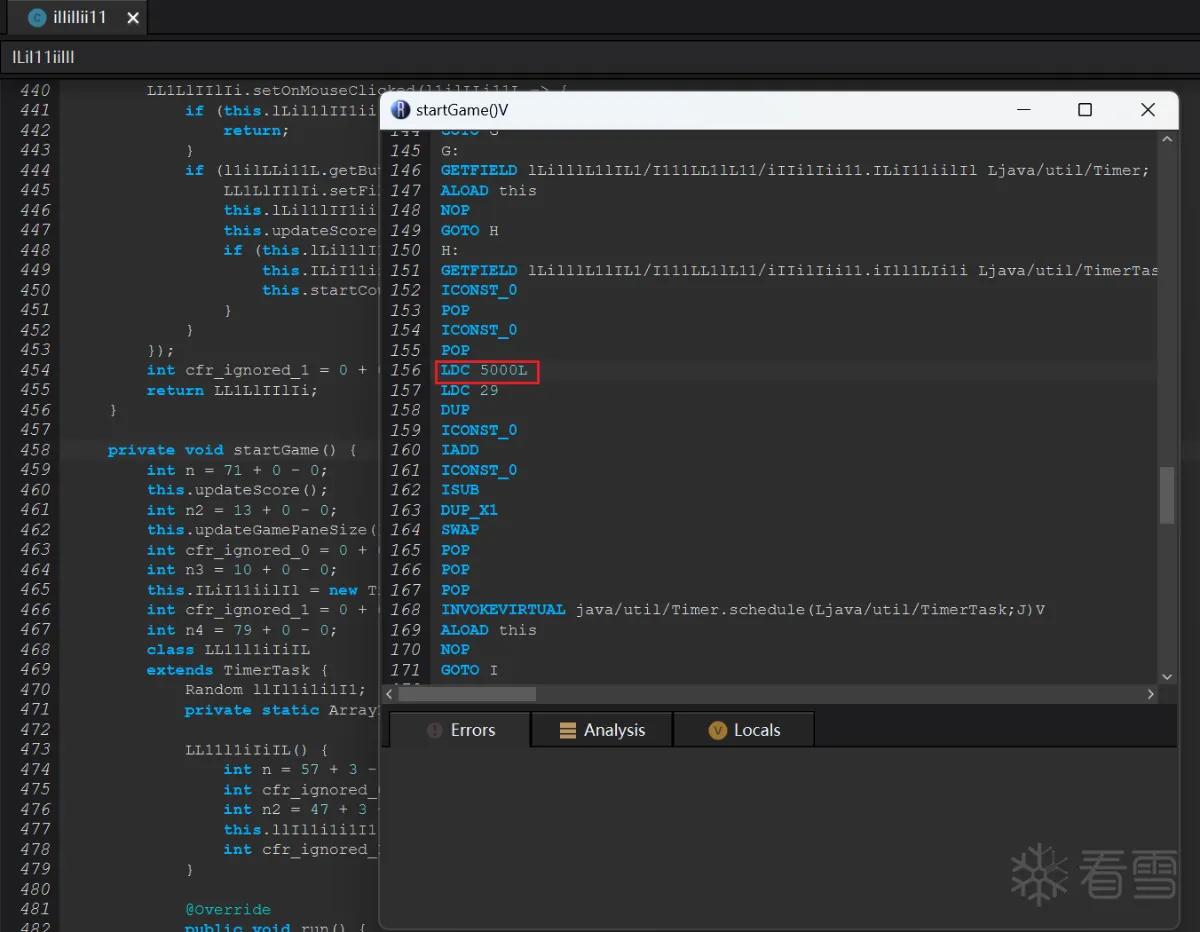Close the startGame()V bytecode window
Viewport: 1200px width, 932px height.
point(1148,110)
